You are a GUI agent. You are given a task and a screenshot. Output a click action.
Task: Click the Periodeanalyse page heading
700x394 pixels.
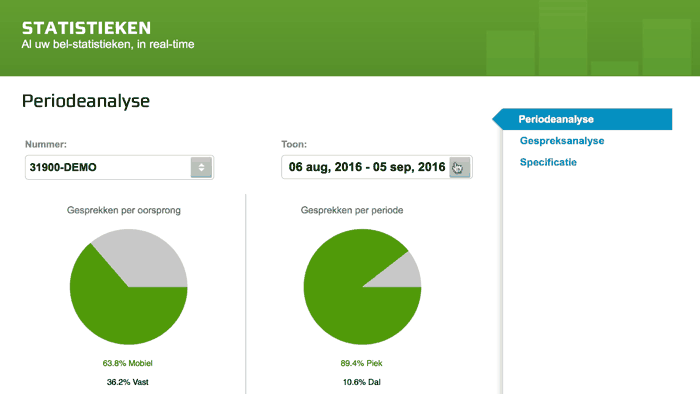[86, 101]
